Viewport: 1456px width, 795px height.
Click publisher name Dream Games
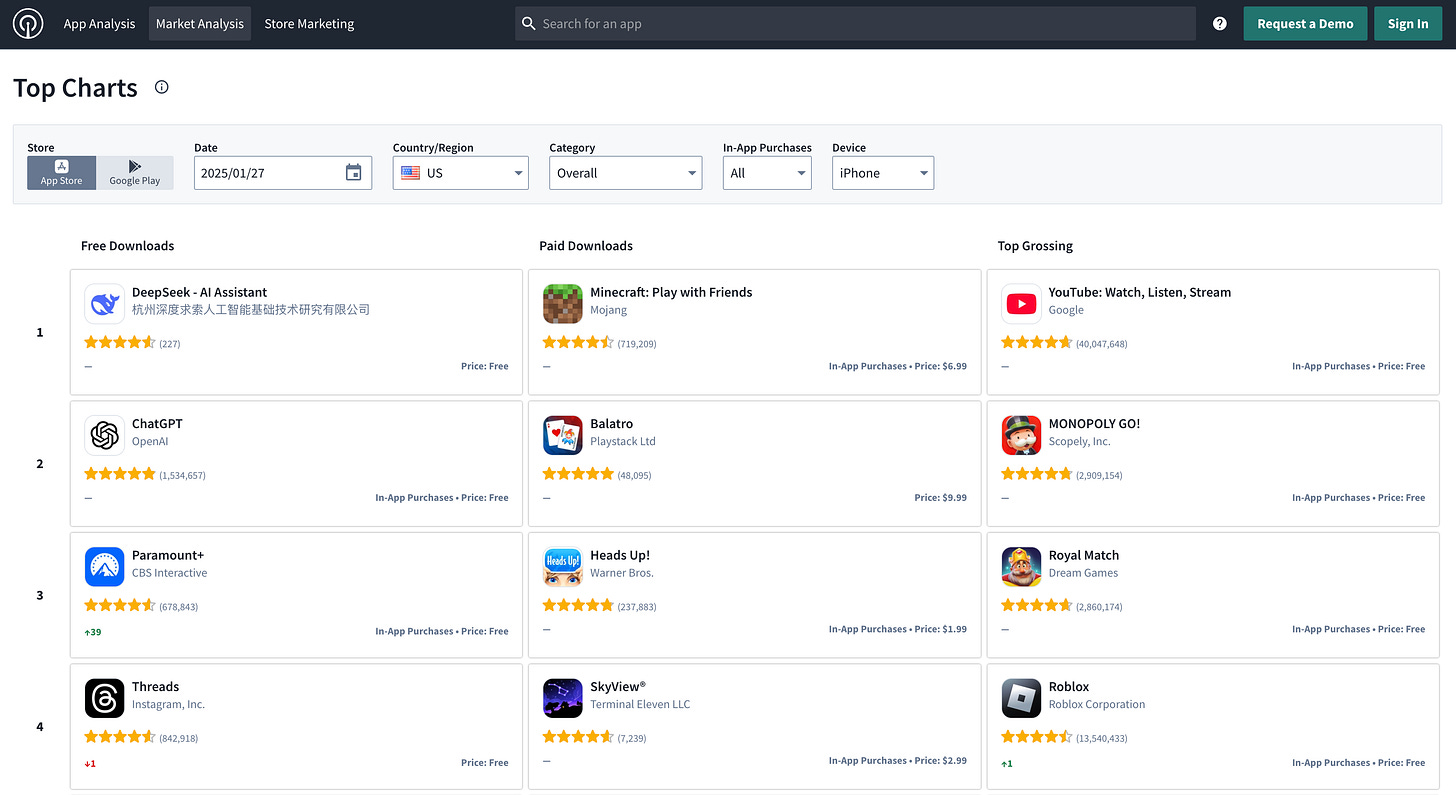[x=1083, y=573]
